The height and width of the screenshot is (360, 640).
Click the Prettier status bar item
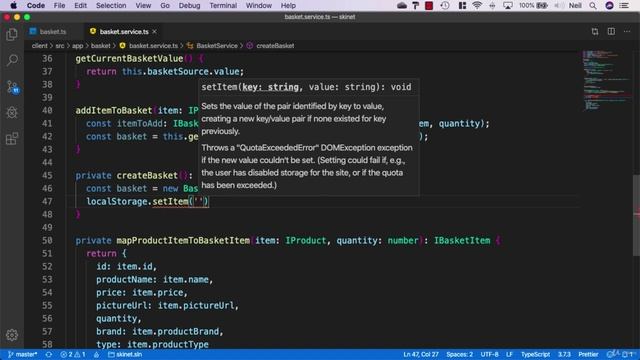588,354
